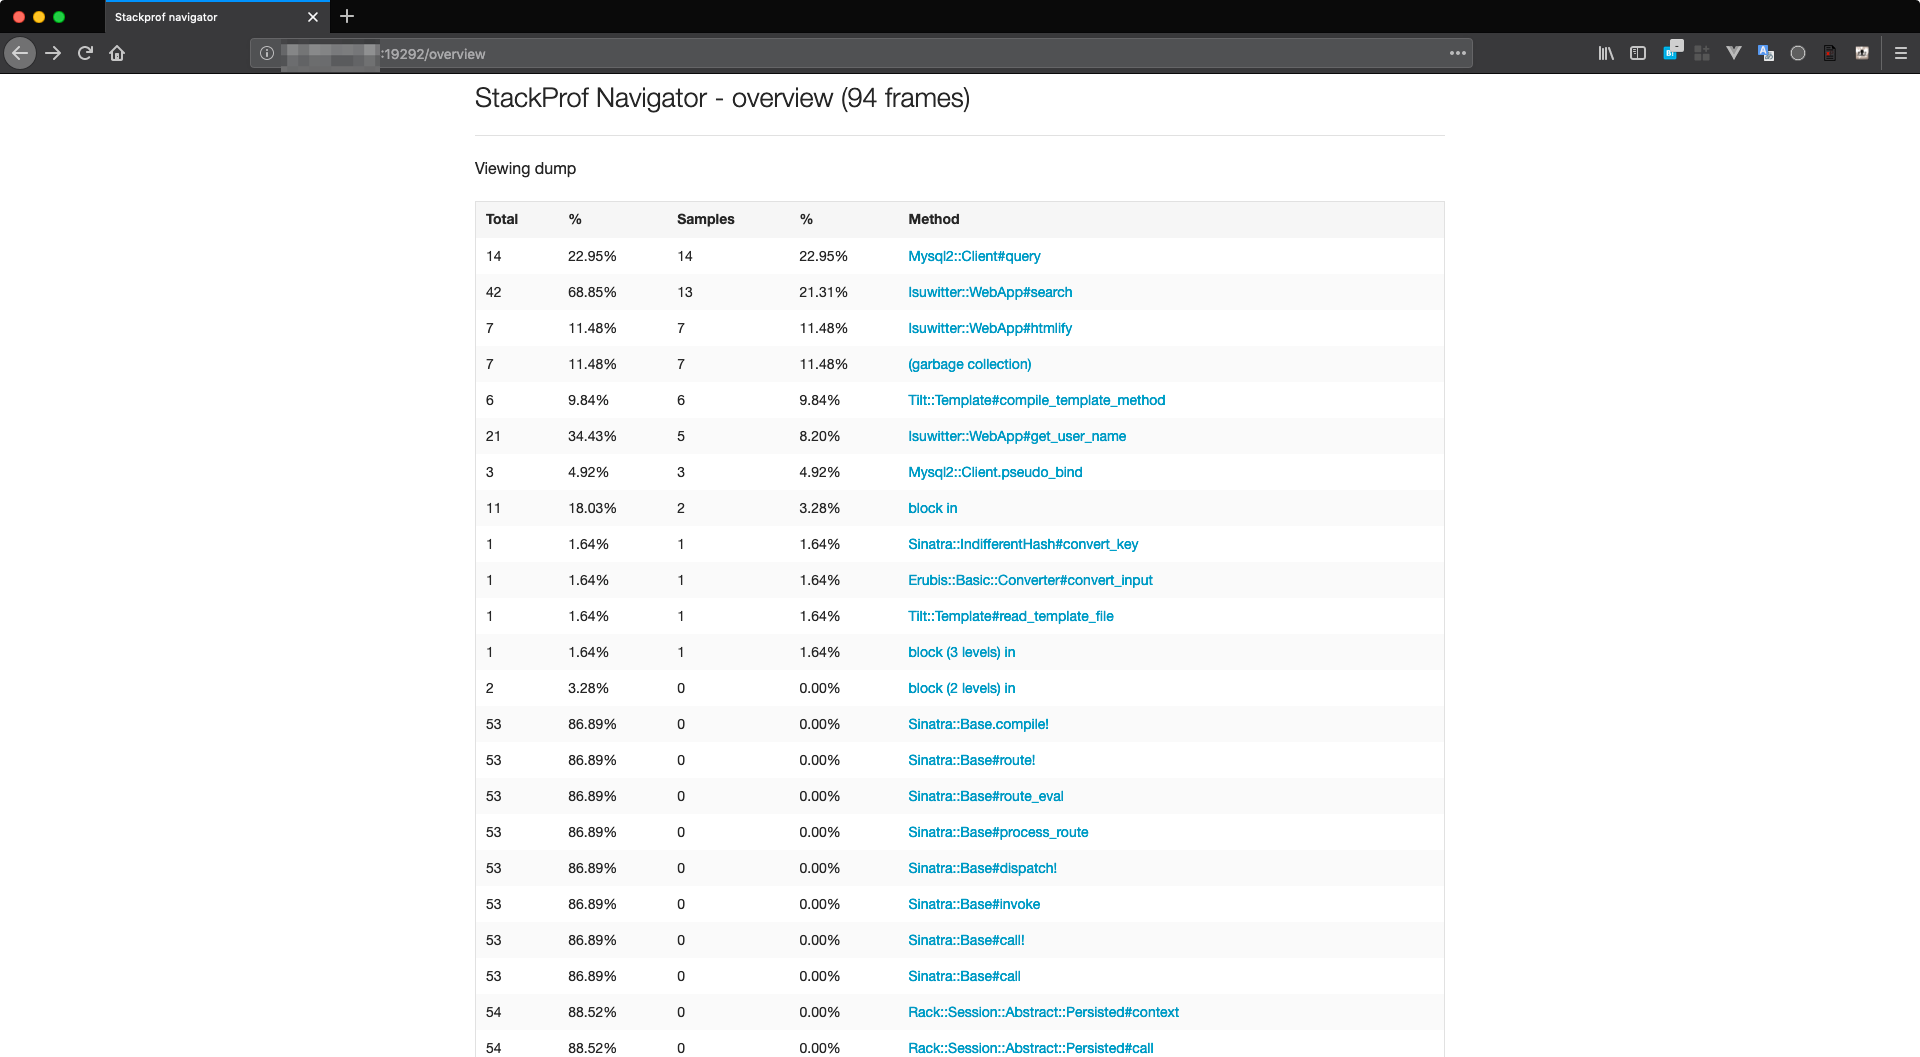Close the Stackprof navigator tab
This screenshot has height=1057, width=1920.
coord(313,17)
